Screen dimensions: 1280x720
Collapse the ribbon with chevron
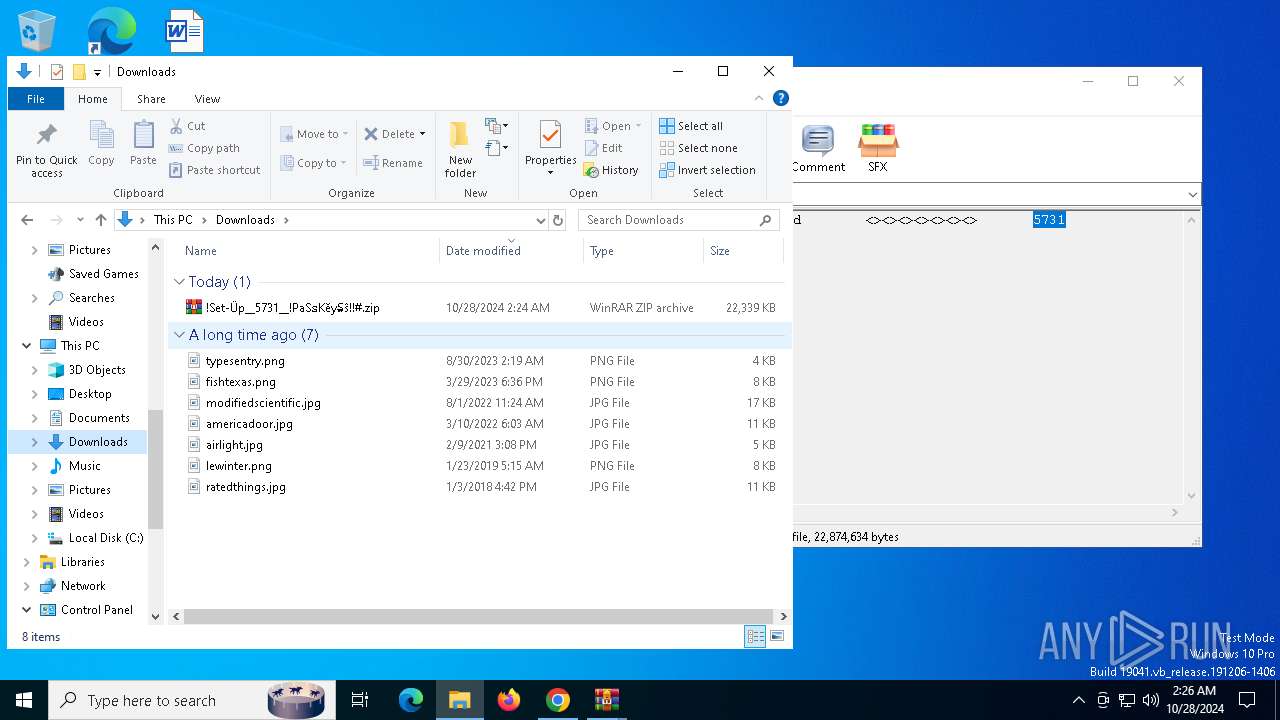pyautogui.click(x=759, y=98)
